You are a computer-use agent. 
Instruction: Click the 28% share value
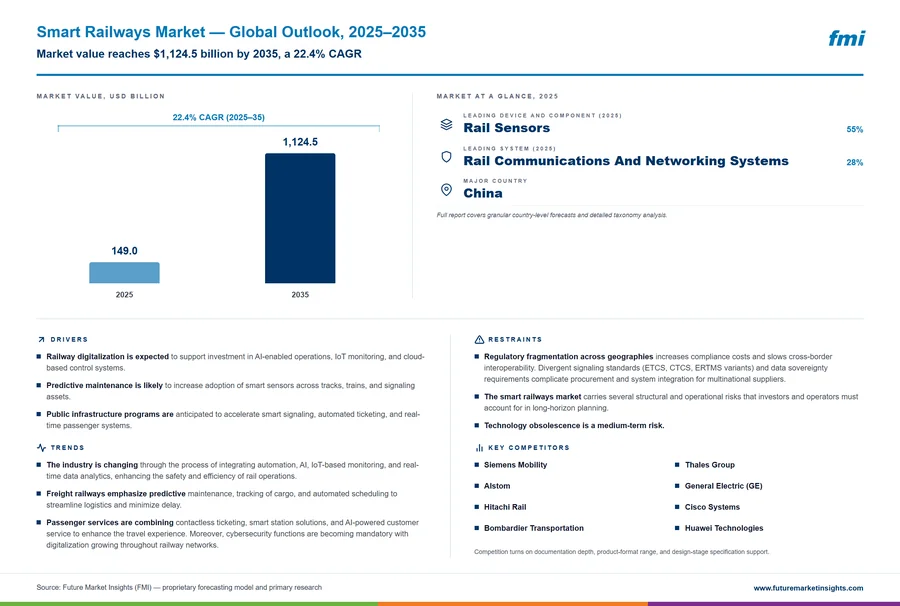(x=855, y=162)
